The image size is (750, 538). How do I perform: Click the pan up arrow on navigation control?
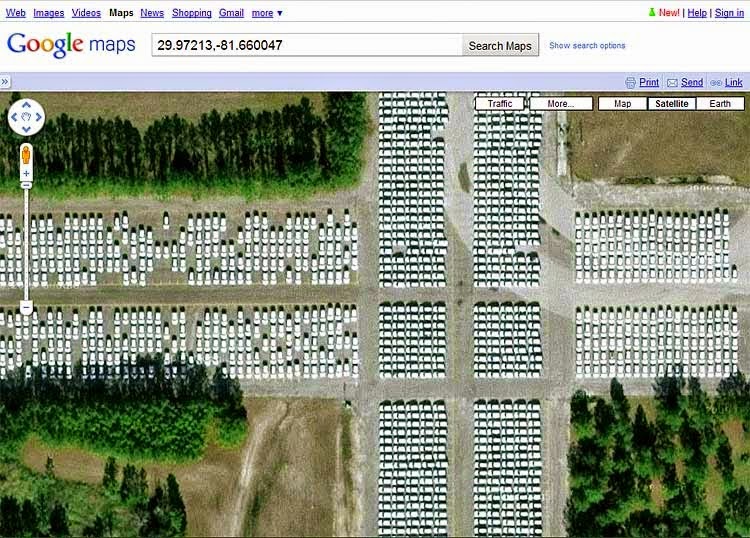coord(26,105)
